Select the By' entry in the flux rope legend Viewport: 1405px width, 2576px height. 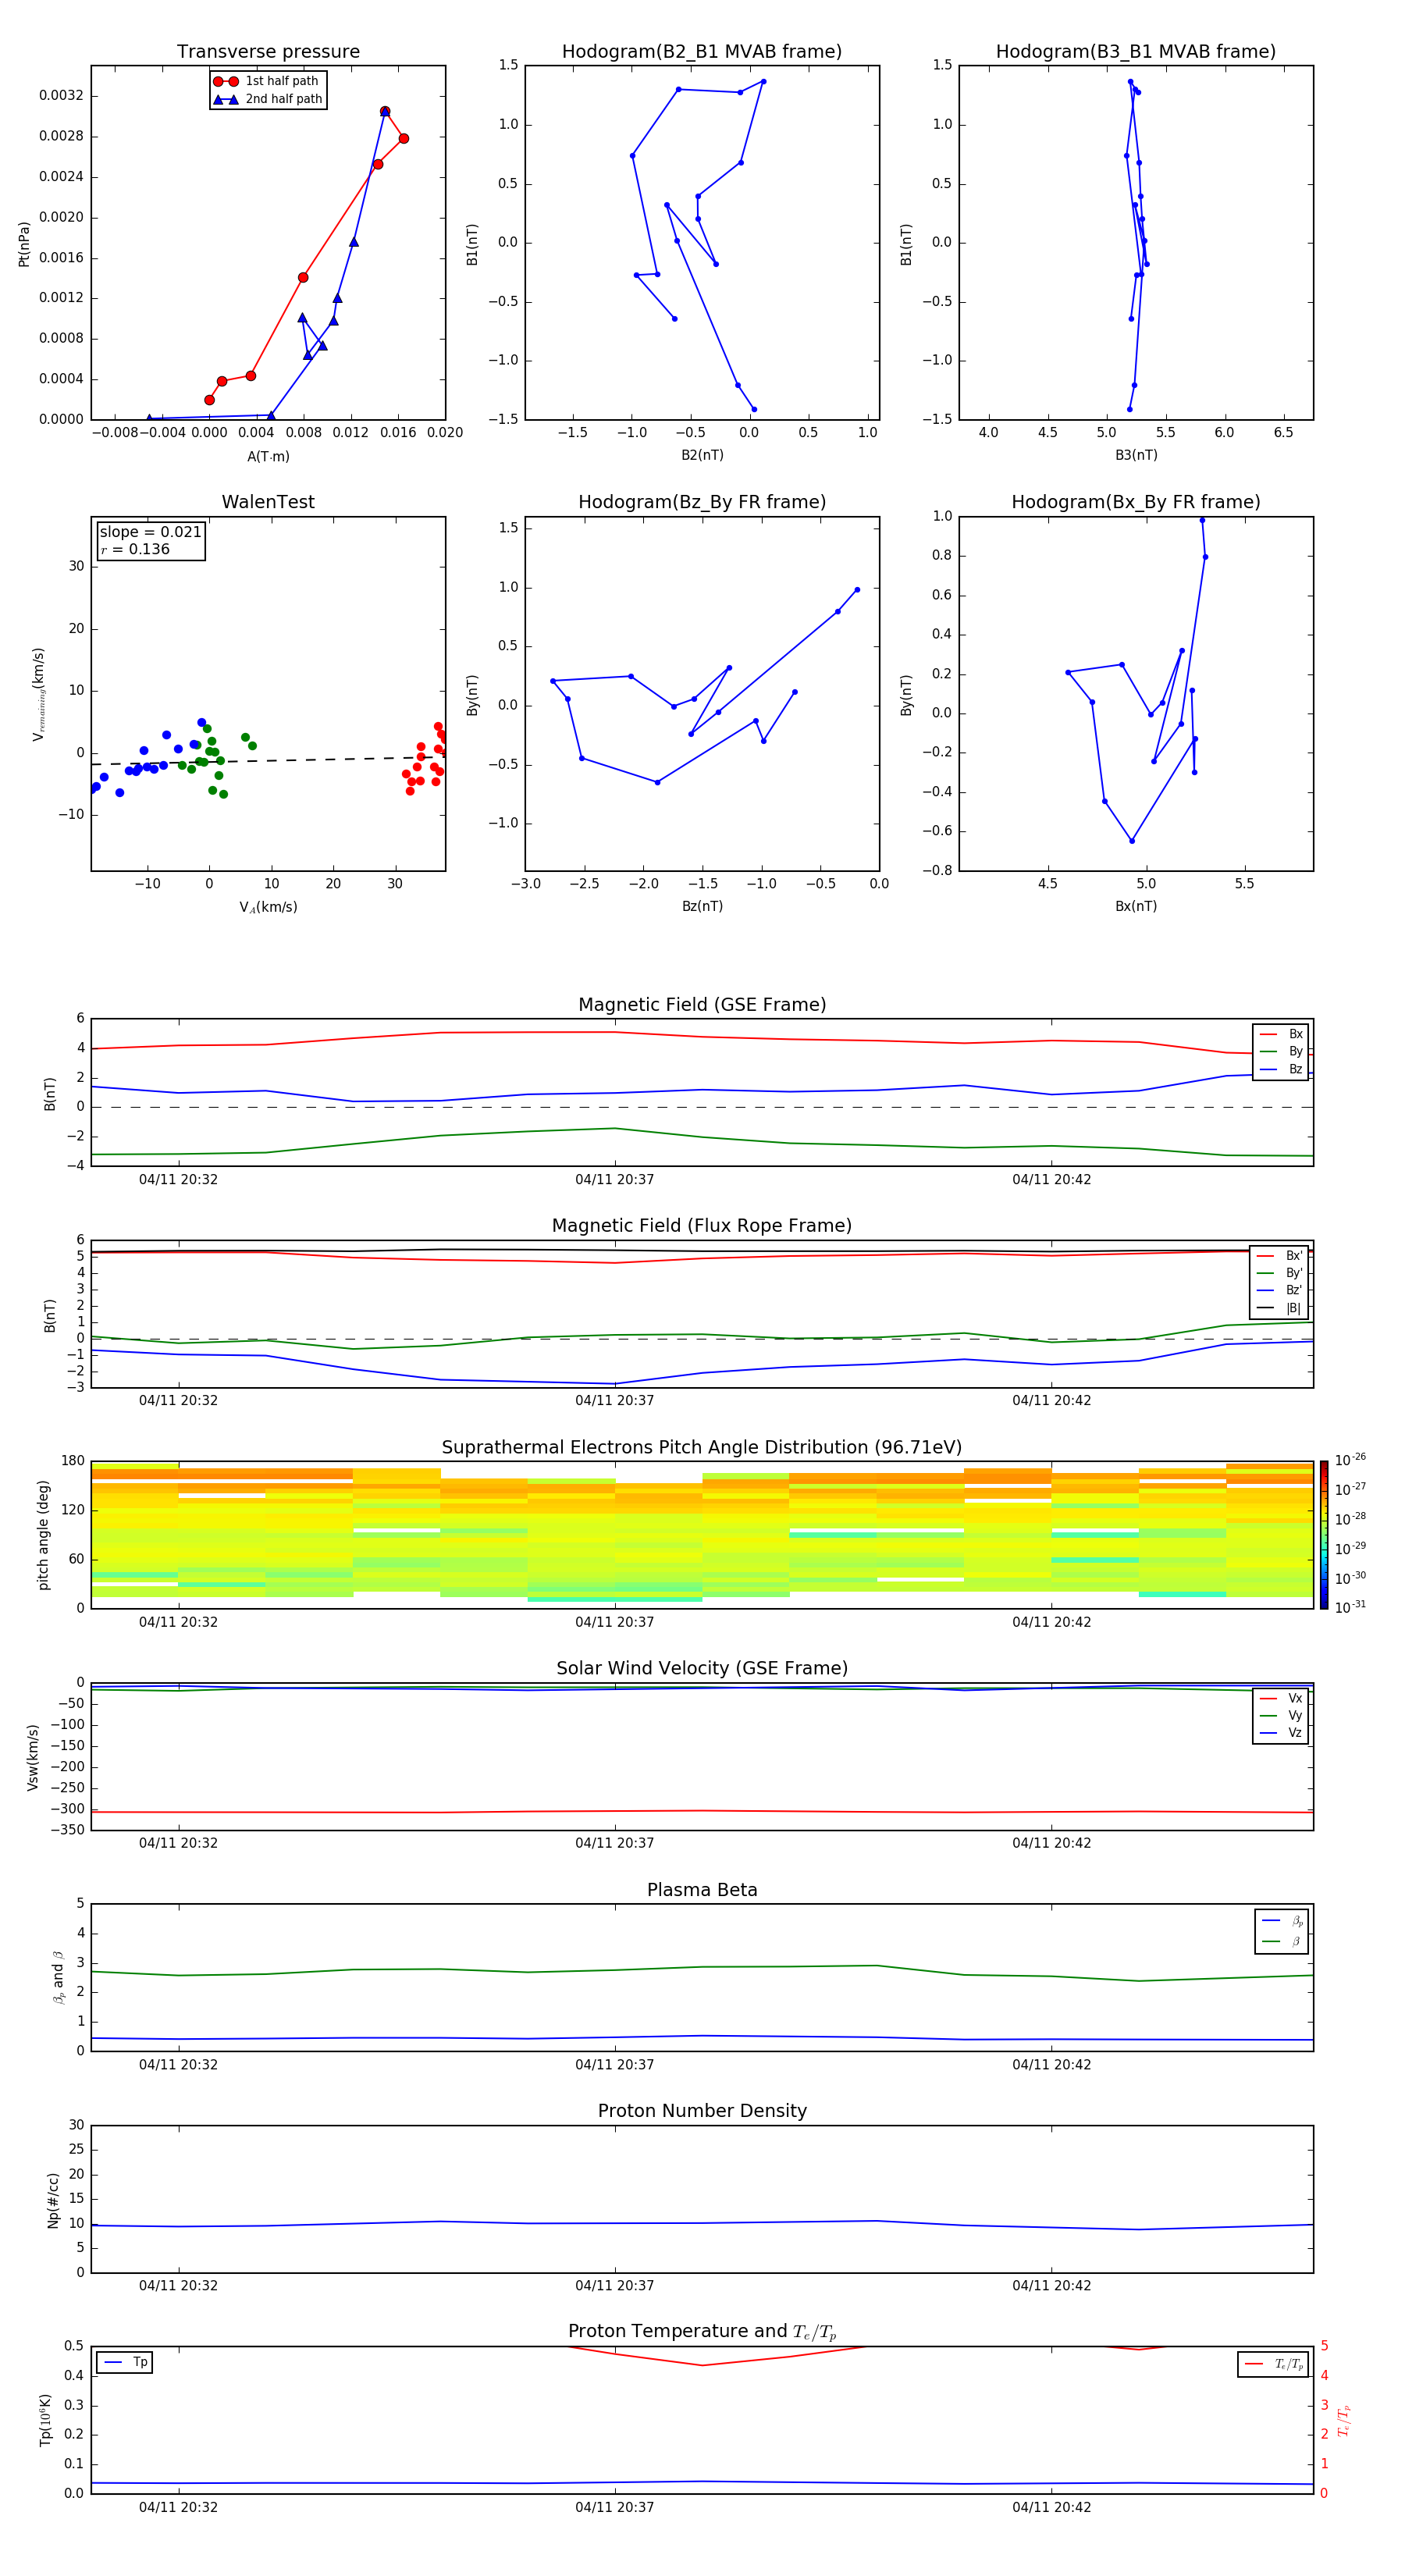click(x=1280, y=1273)
